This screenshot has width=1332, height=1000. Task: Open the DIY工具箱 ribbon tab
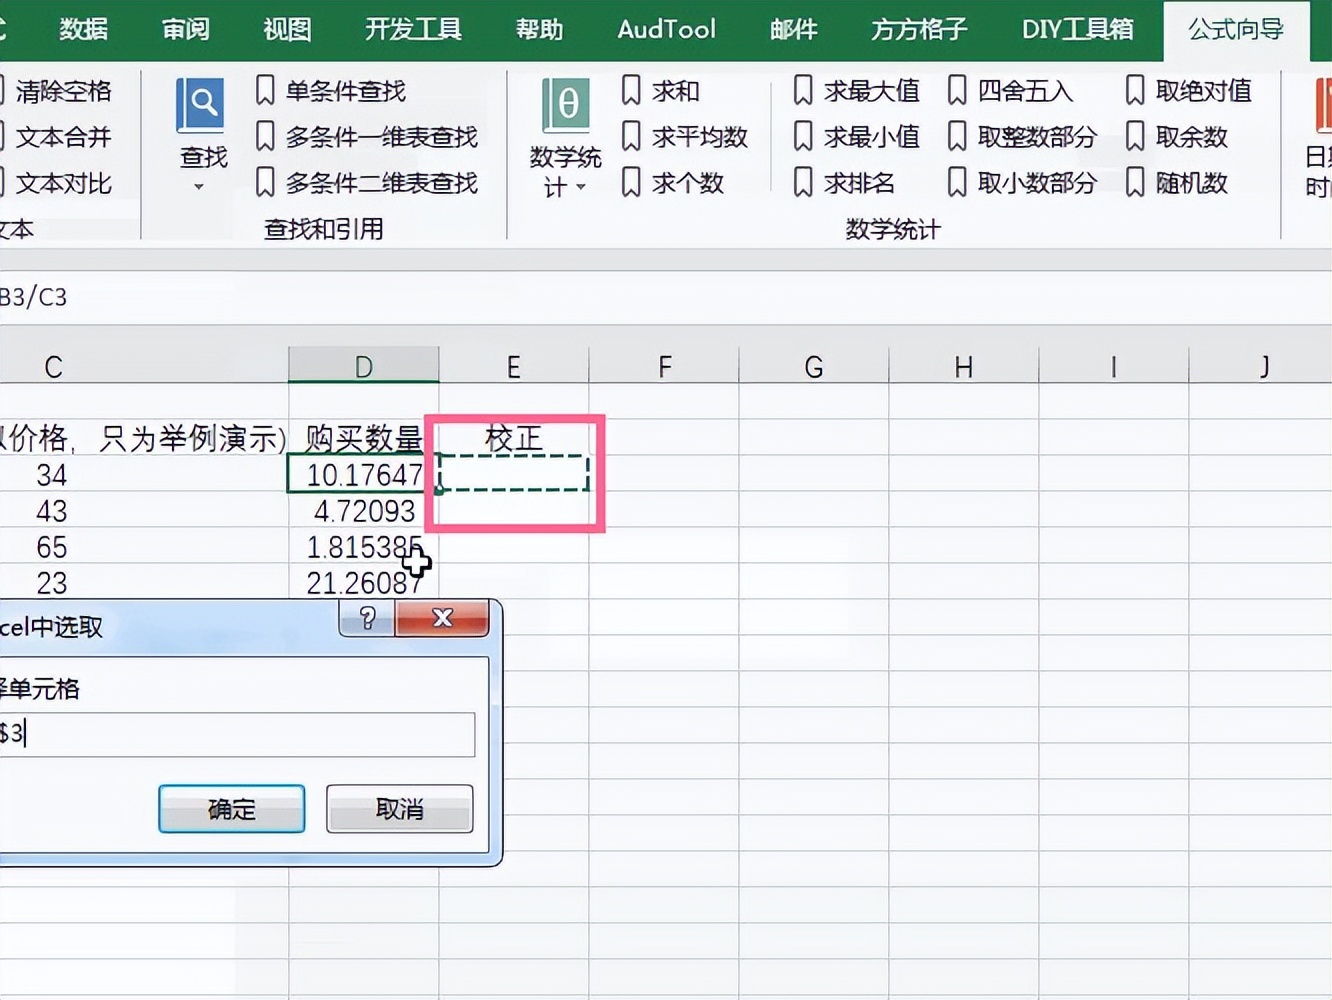[x=1077, y=30]
